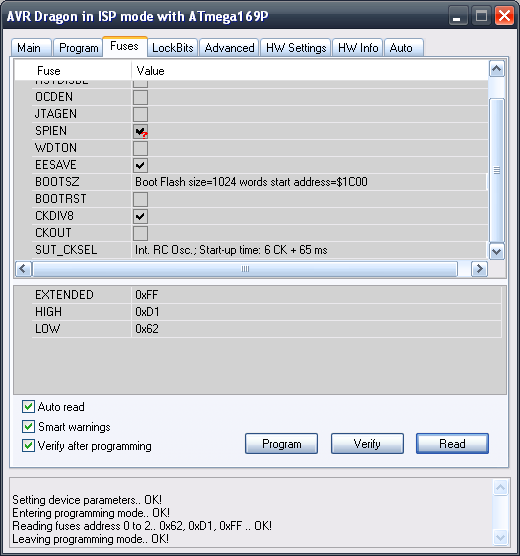
Task: Enable the WDTON fuse checkbox
Action: point(140,148)
